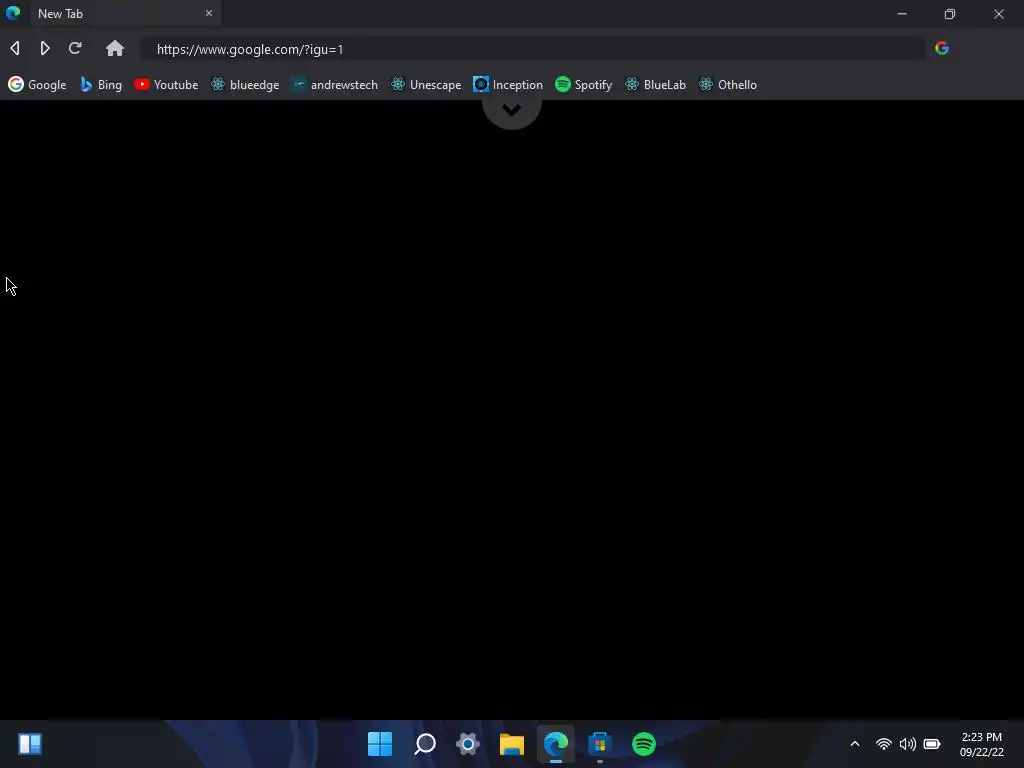Open the Unescape bookmark

[x=426, y=85]
